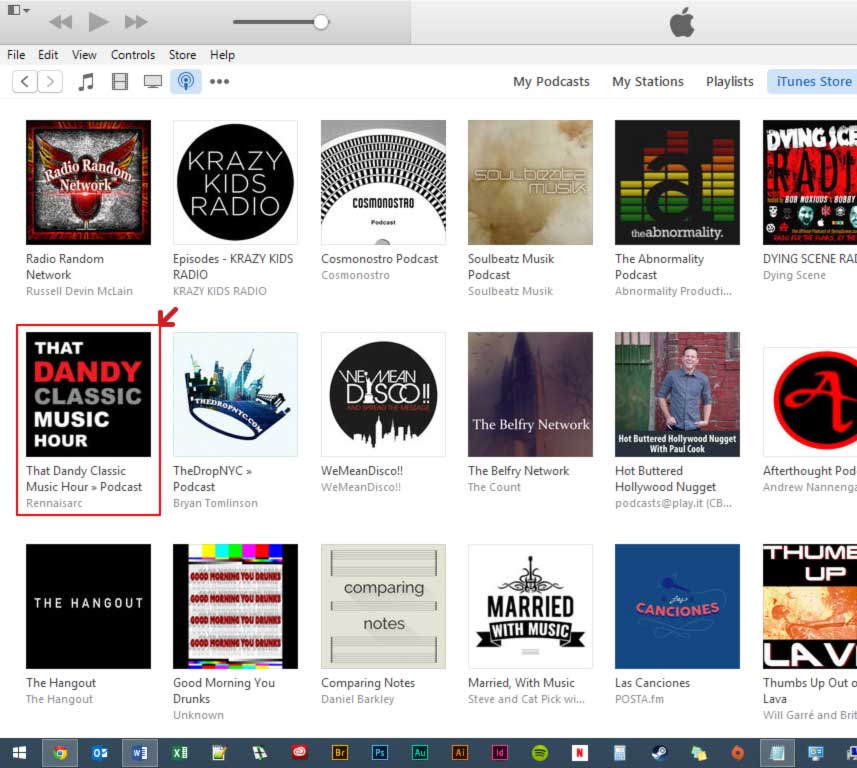The height and width of the screenshot is (768, 857).
Task: Launch Adobe Bridge from the taskbar
Action: tap(339, 753)
